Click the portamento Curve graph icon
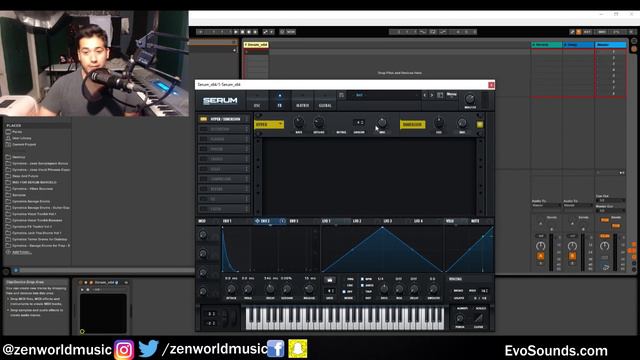 tap(478, 318)
